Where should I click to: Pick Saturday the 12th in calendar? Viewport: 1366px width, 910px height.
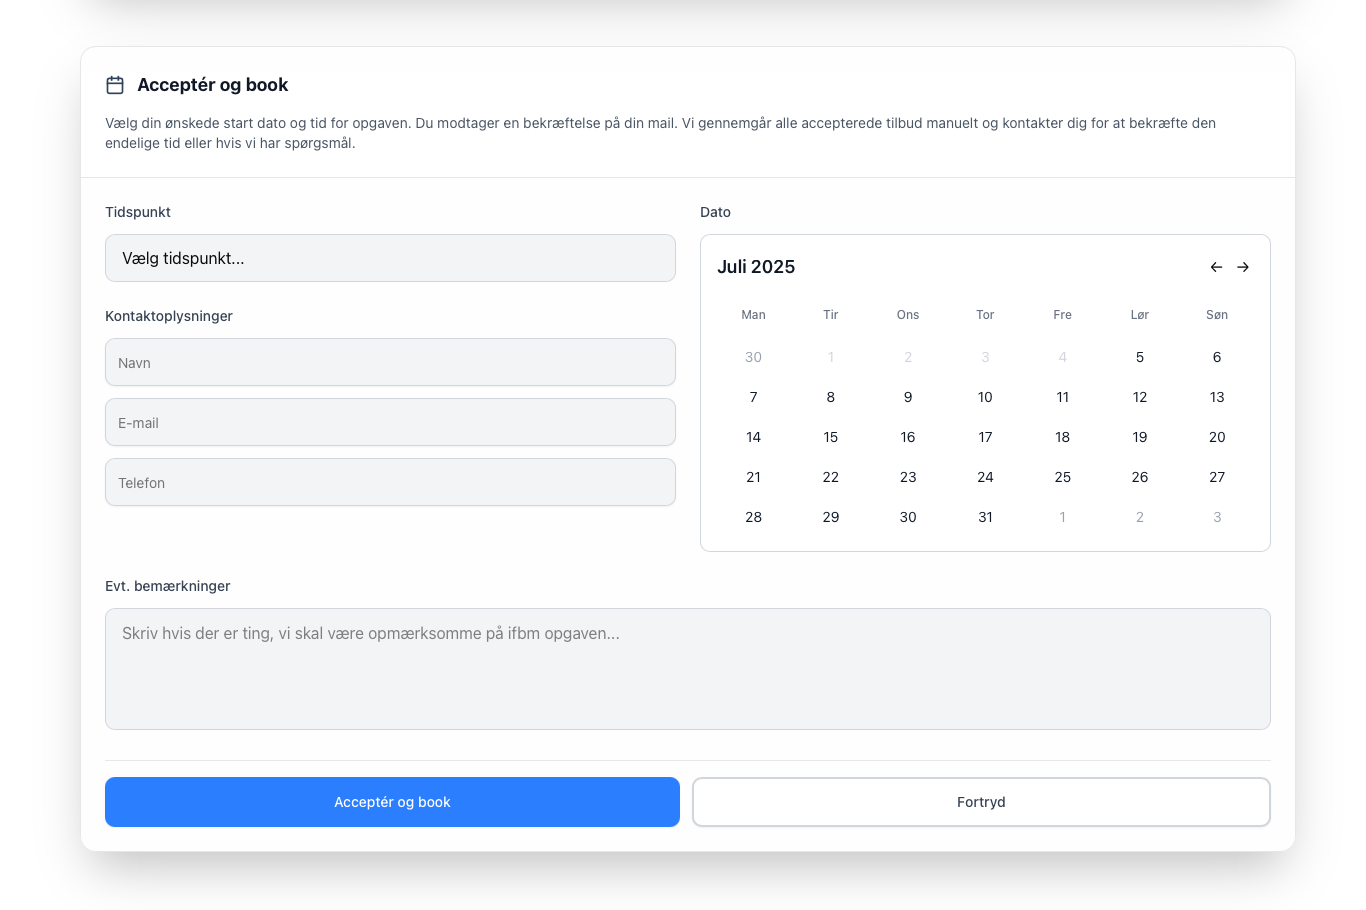(1139, 397)
